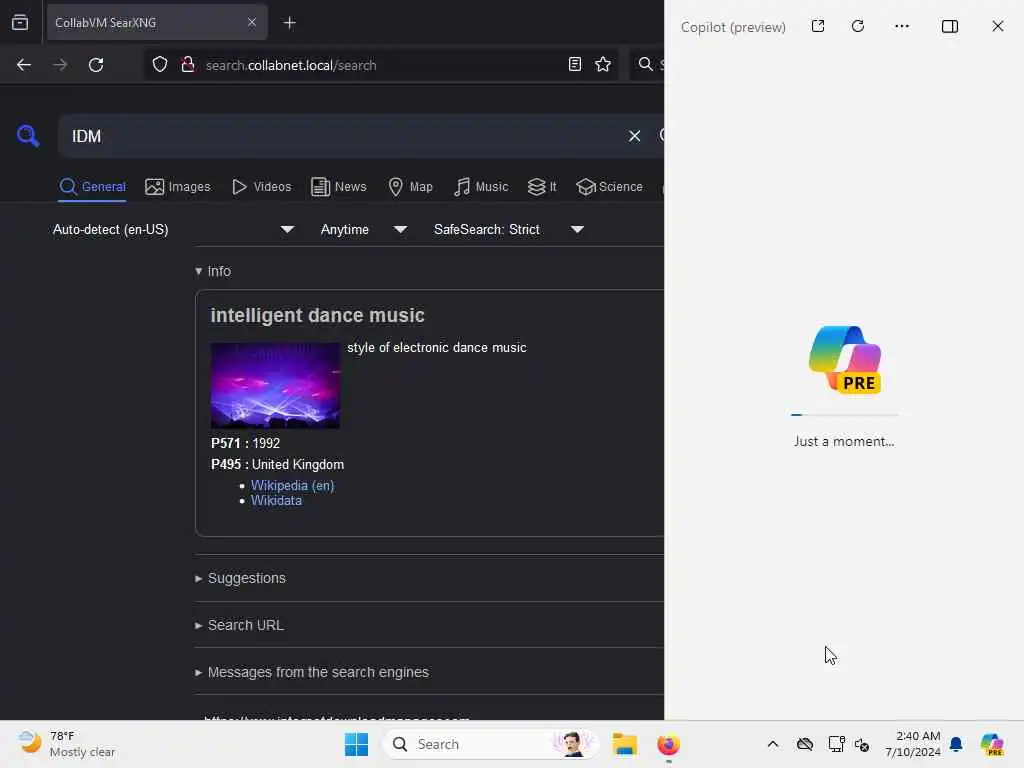The image size is (1024, 768).
Task: Expand Messages from the search engines
Action: [312, 672]
